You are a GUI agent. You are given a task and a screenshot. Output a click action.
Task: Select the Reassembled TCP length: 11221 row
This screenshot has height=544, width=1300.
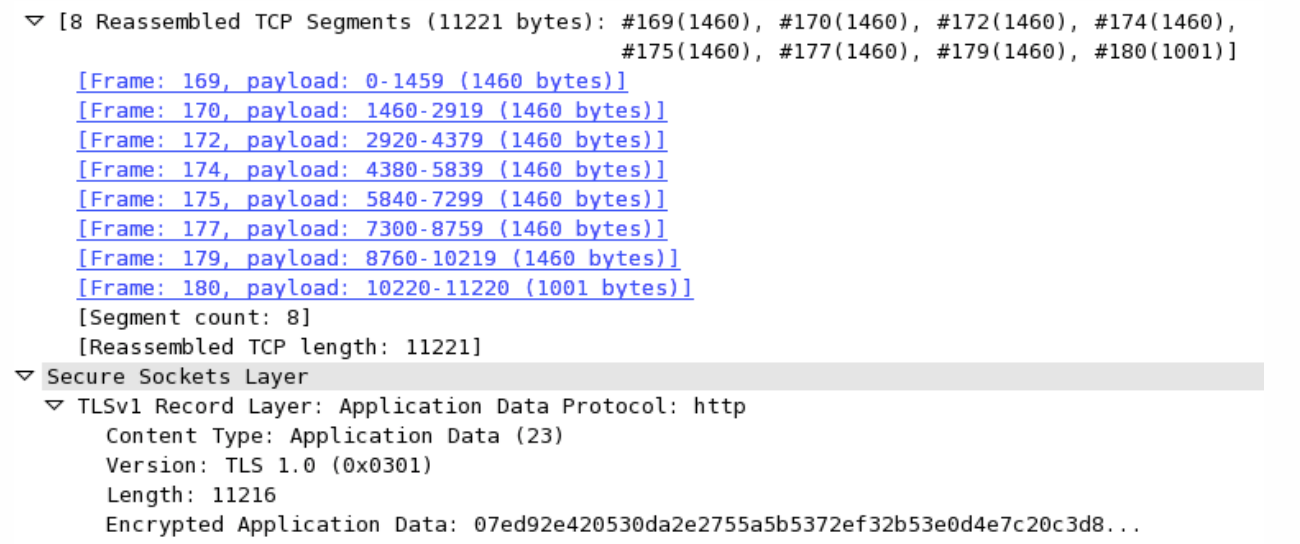[279, 348]
